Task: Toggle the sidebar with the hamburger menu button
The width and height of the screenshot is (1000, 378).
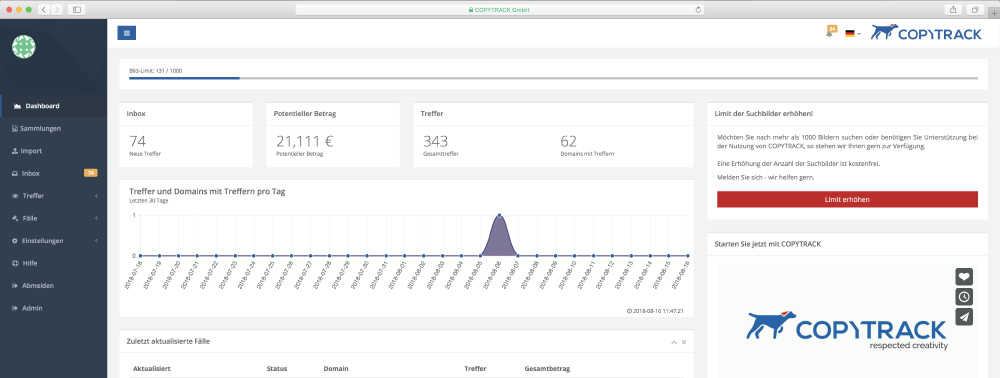Action: pos(127,33)
